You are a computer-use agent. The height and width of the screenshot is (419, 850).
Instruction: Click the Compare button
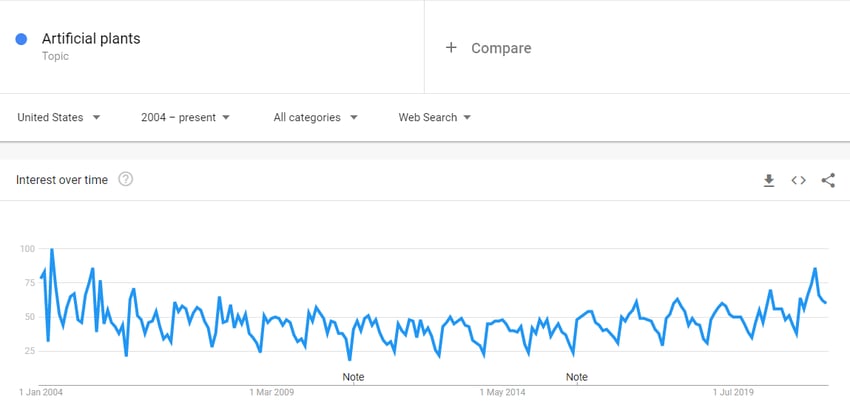pos(488,48)
